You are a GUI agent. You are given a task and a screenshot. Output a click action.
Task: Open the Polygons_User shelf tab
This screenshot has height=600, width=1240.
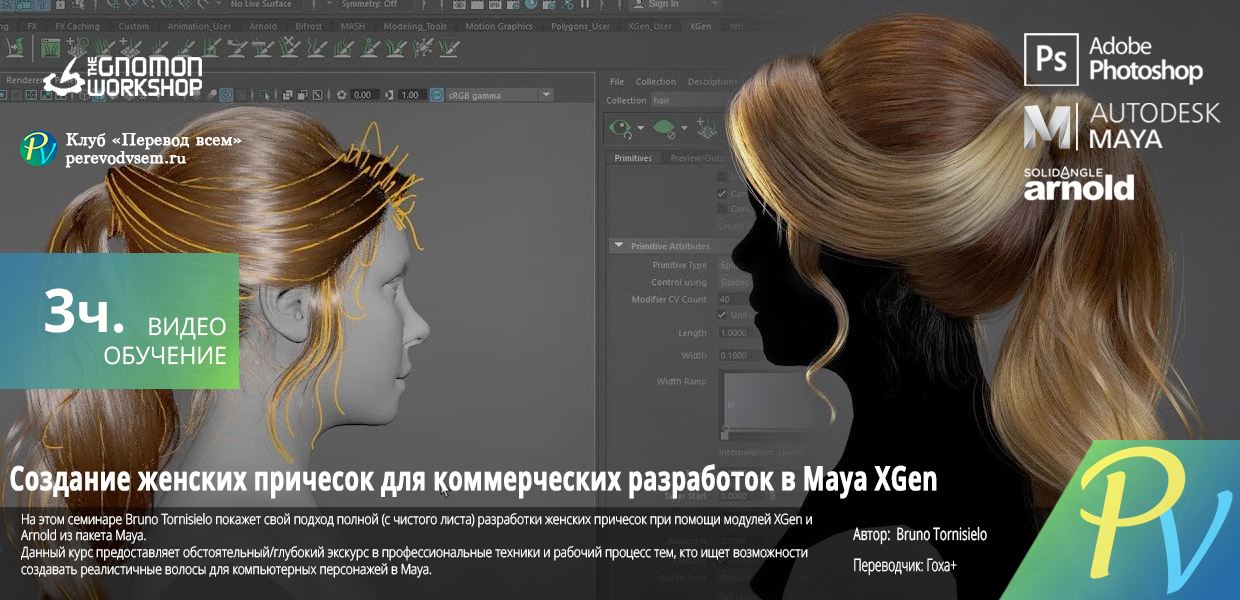pos(580,26)
